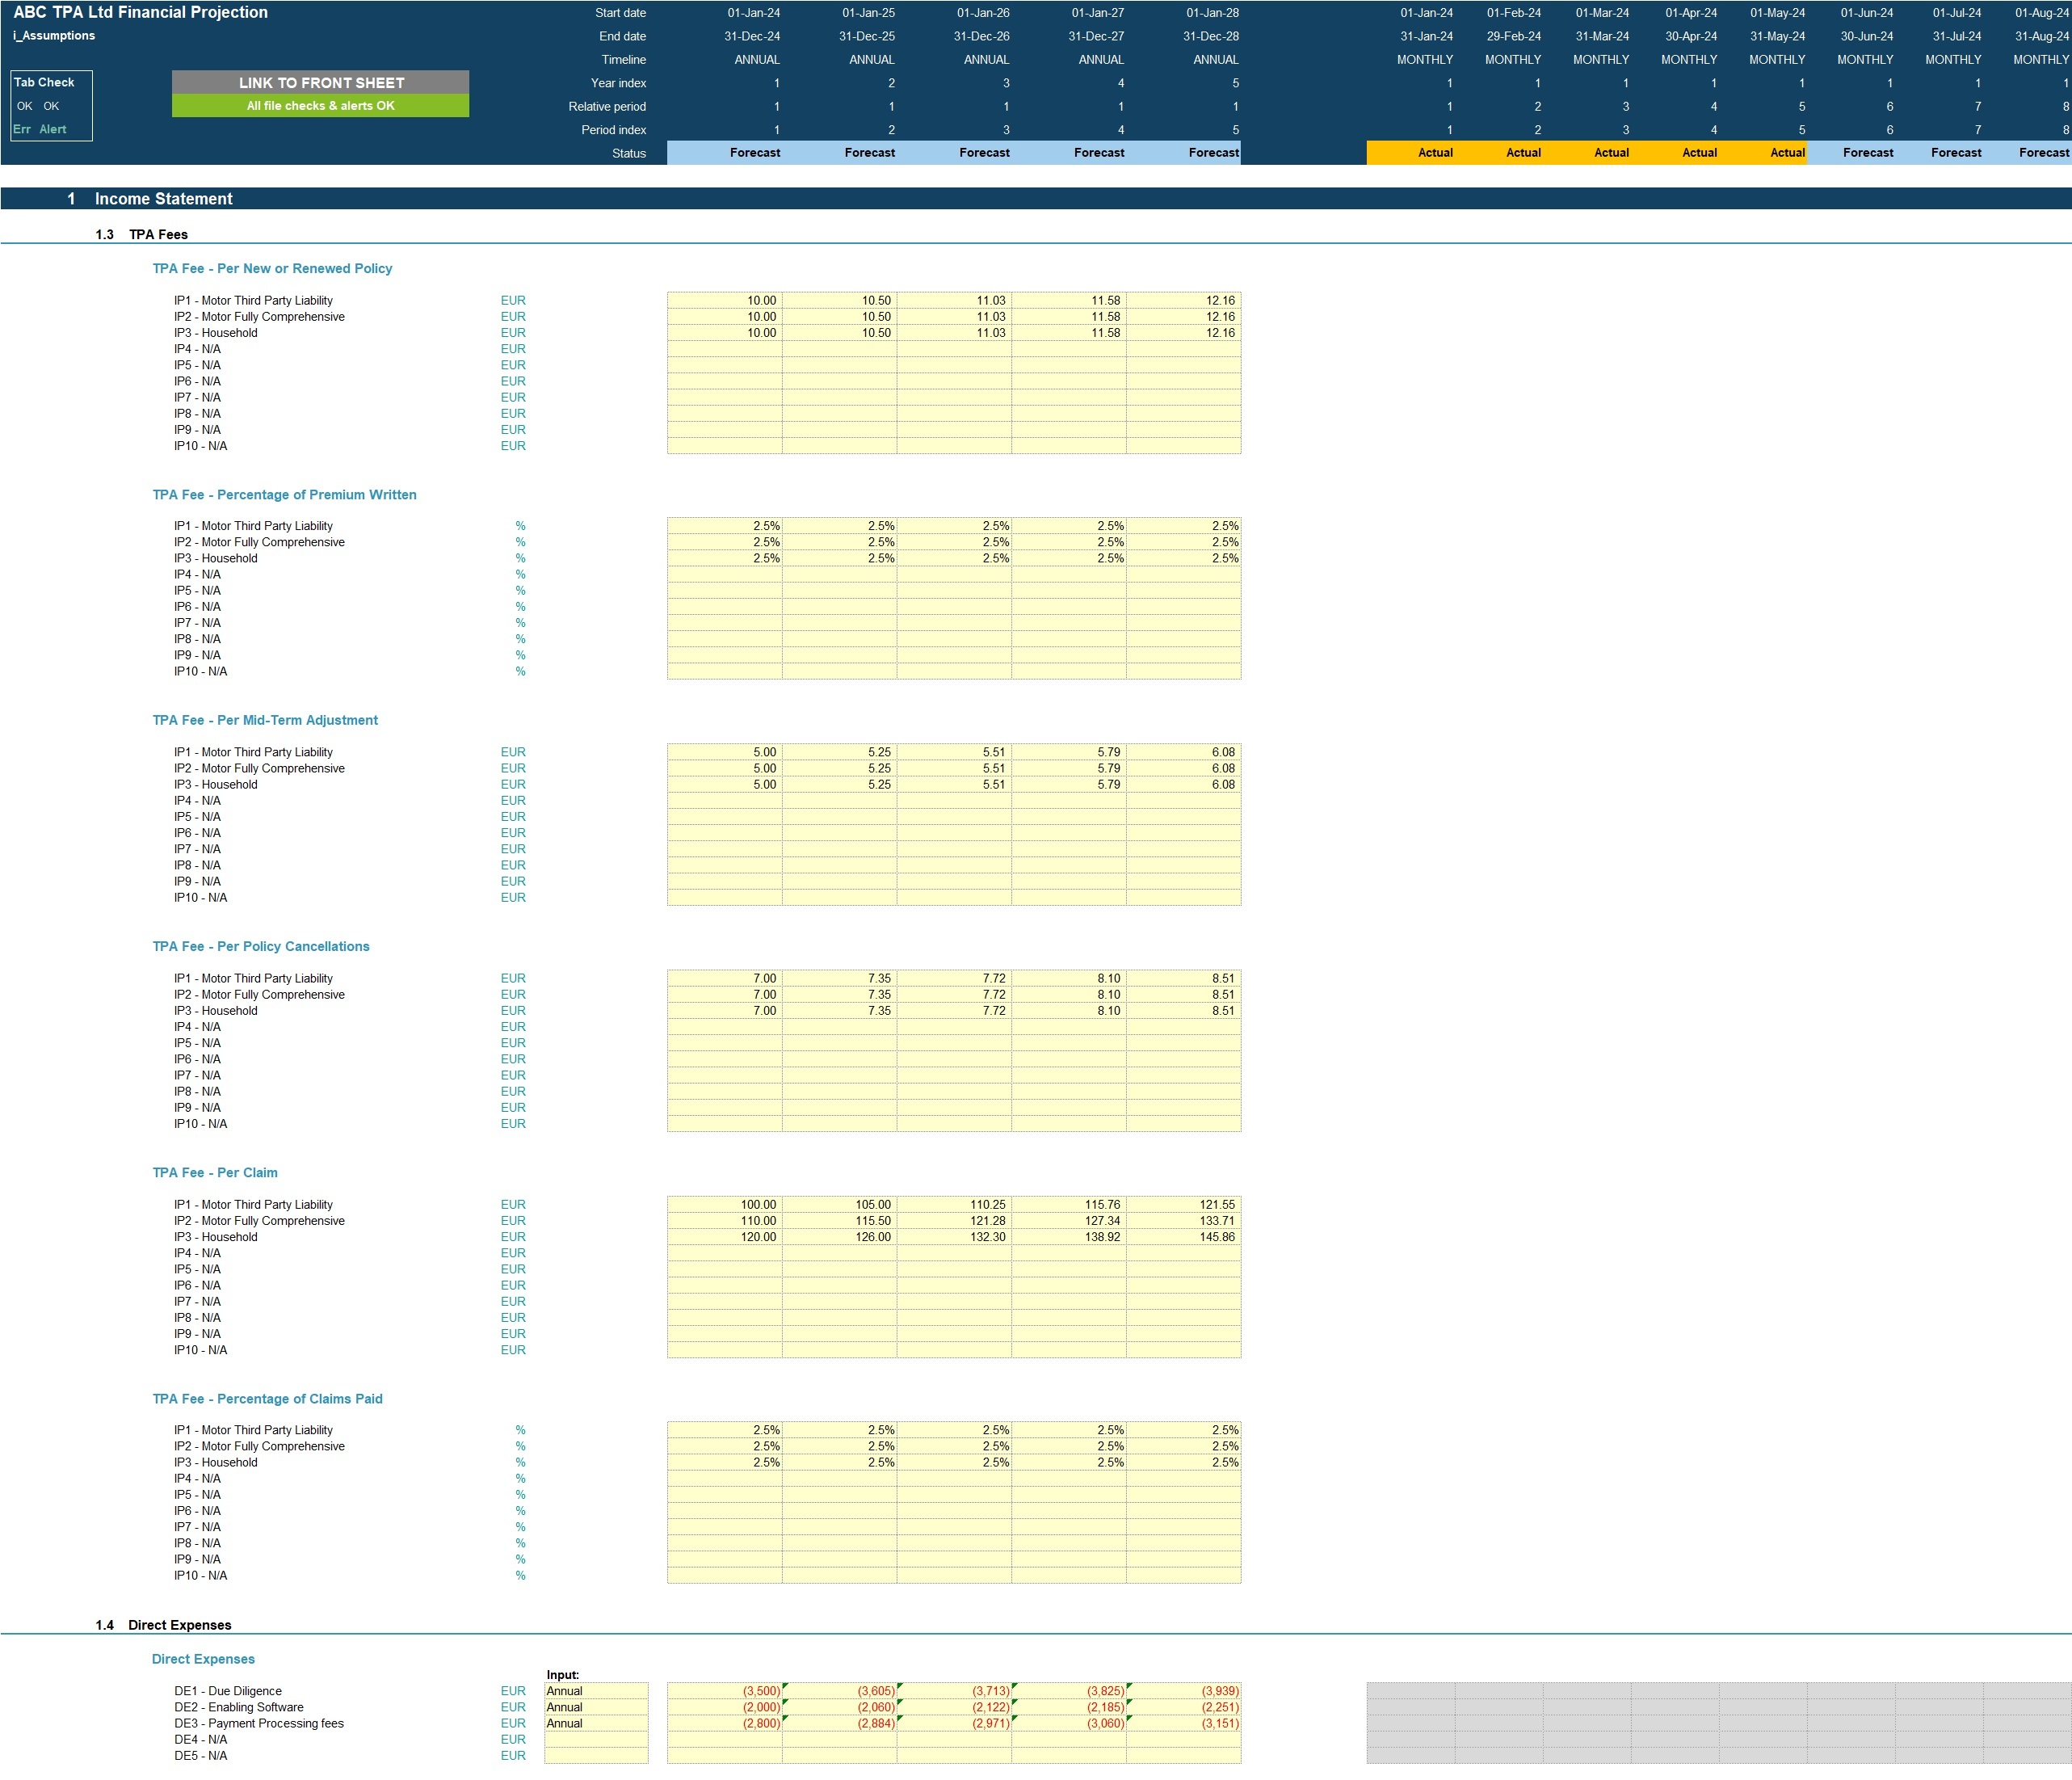
Task: Click the i_Assumptions sheet name label
Action: [x=54, y=35]
